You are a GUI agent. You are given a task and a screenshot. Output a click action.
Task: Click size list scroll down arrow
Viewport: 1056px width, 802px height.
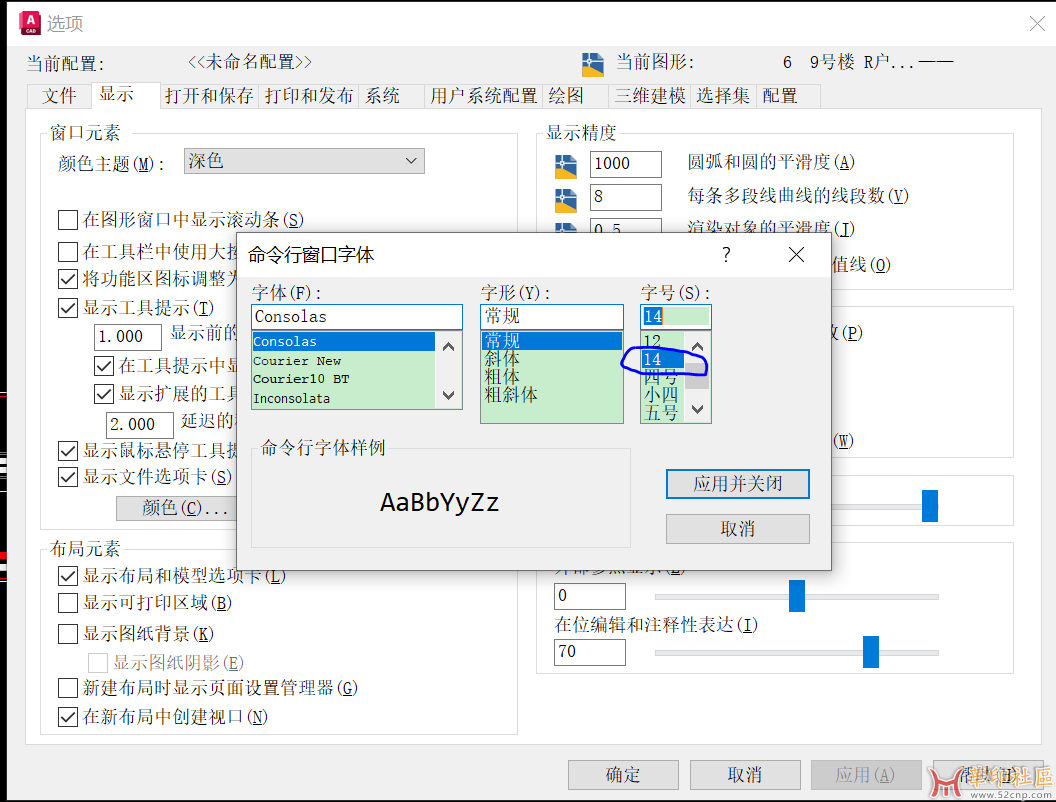698,409
